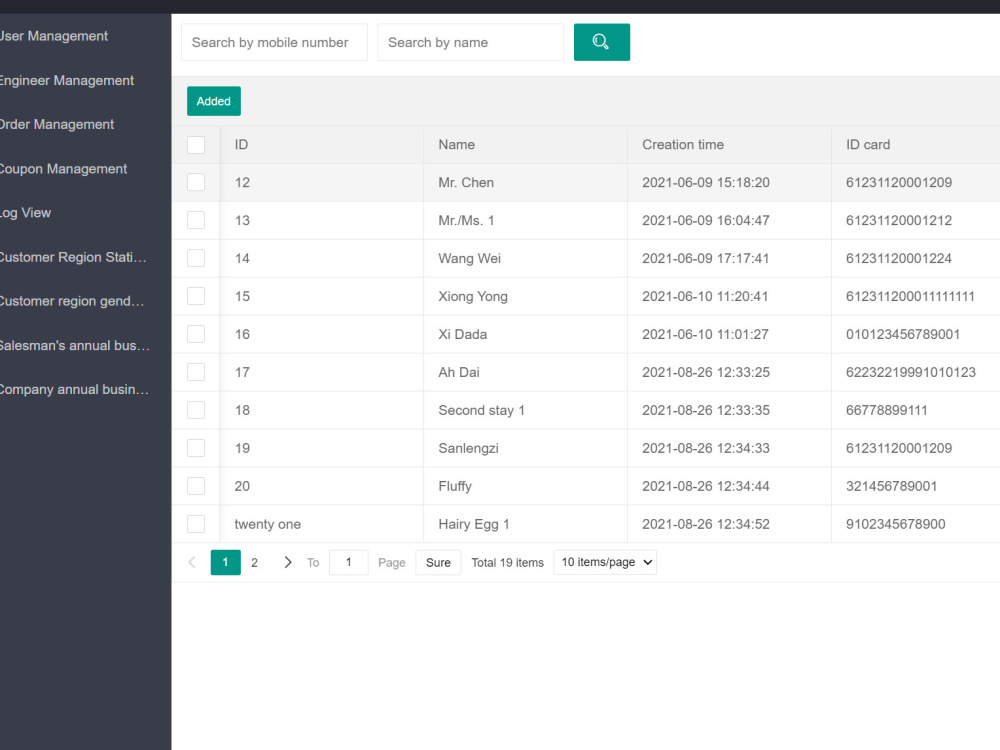This screenshot has height=750, width=1000.
Task: Check the Sanlengzi row checkbox
Action: pyautogui.click(x=196, y=448)
